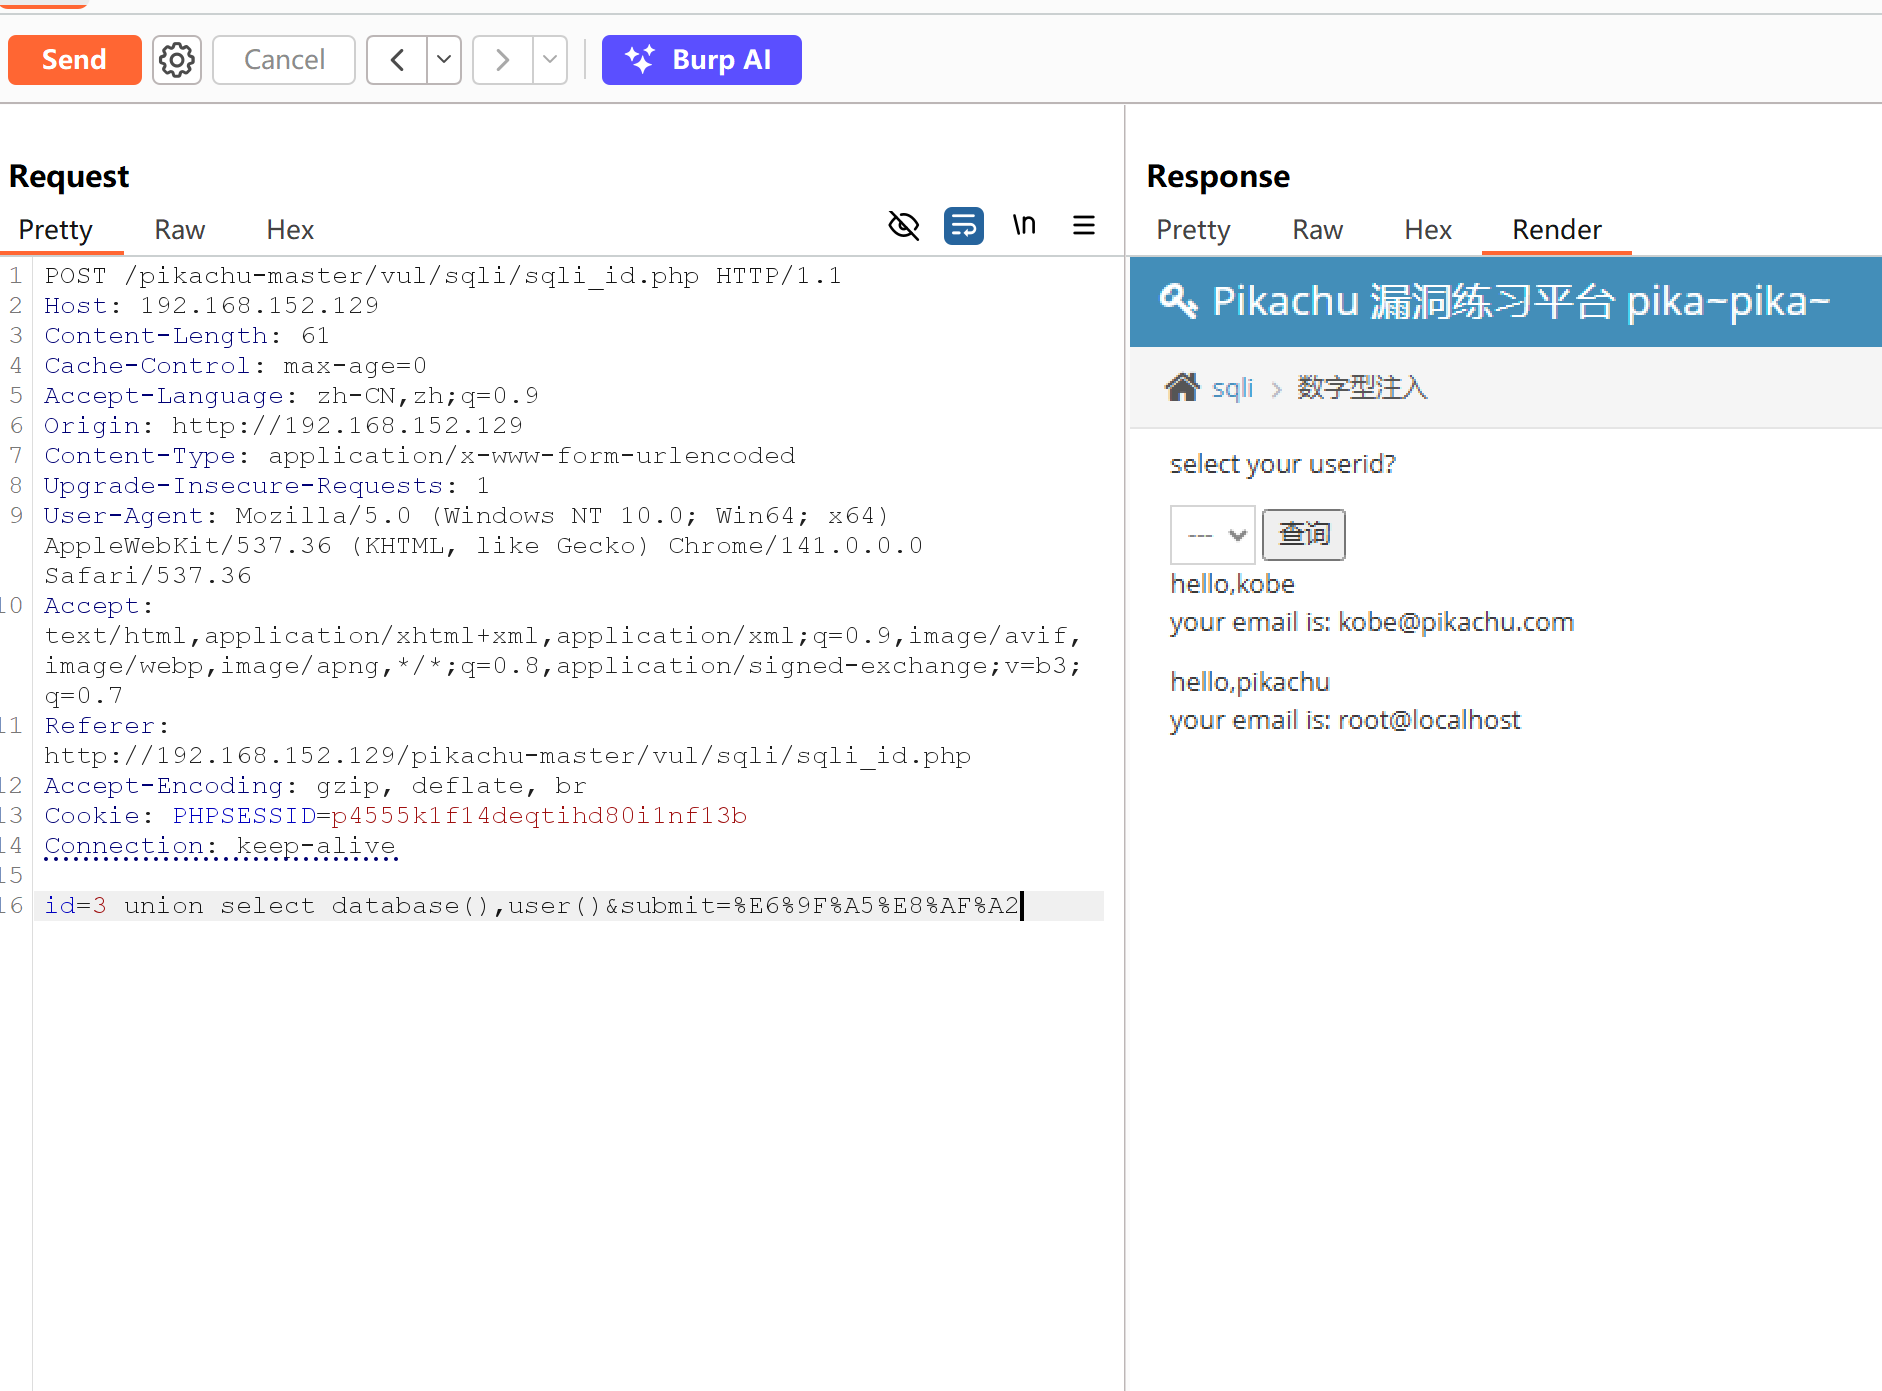Go forward to next request arrow
Image resolution: width=1882 pixels, height=1391 pixels.
pyautogui.click(x=502, y=60)
